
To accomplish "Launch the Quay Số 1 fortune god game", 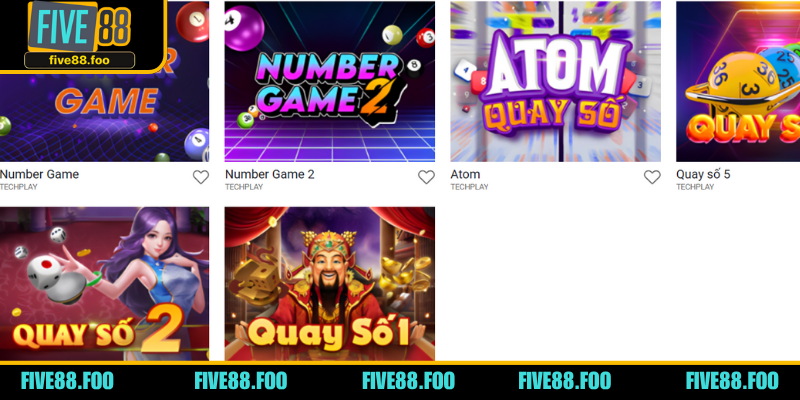I will [x=330, y=283].
